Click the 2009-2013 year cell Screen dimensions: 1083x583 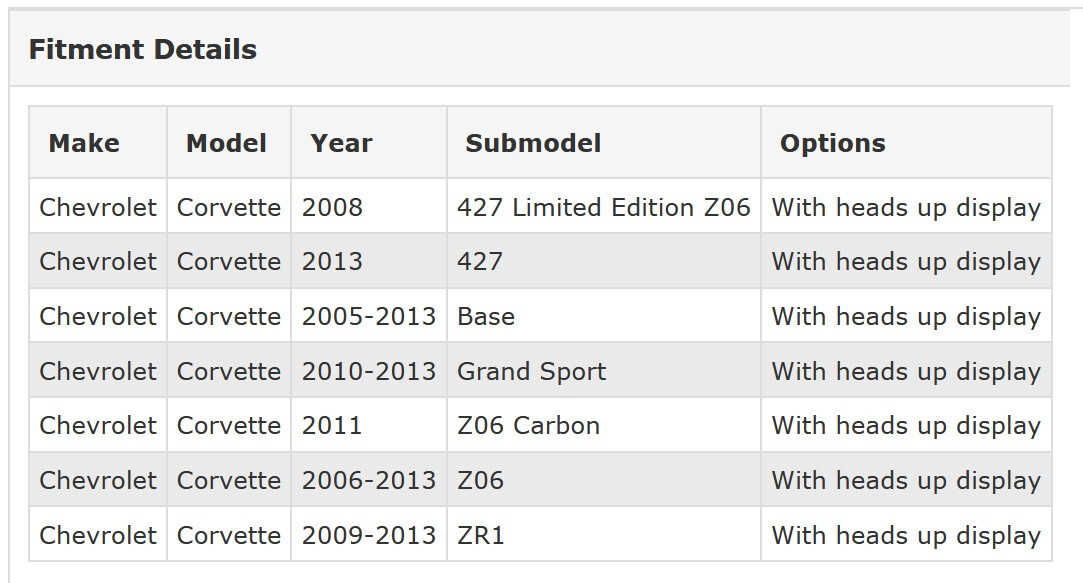tap(369, 535)
